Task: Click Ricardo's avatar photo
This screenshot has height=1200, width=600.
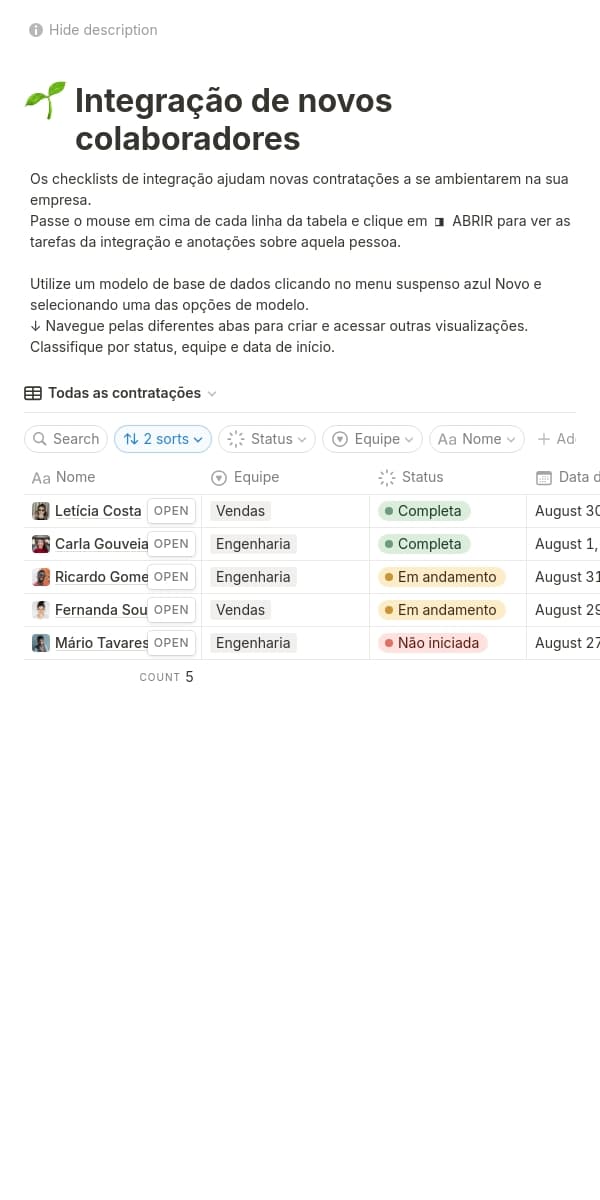Action: [x=41, y=577]
